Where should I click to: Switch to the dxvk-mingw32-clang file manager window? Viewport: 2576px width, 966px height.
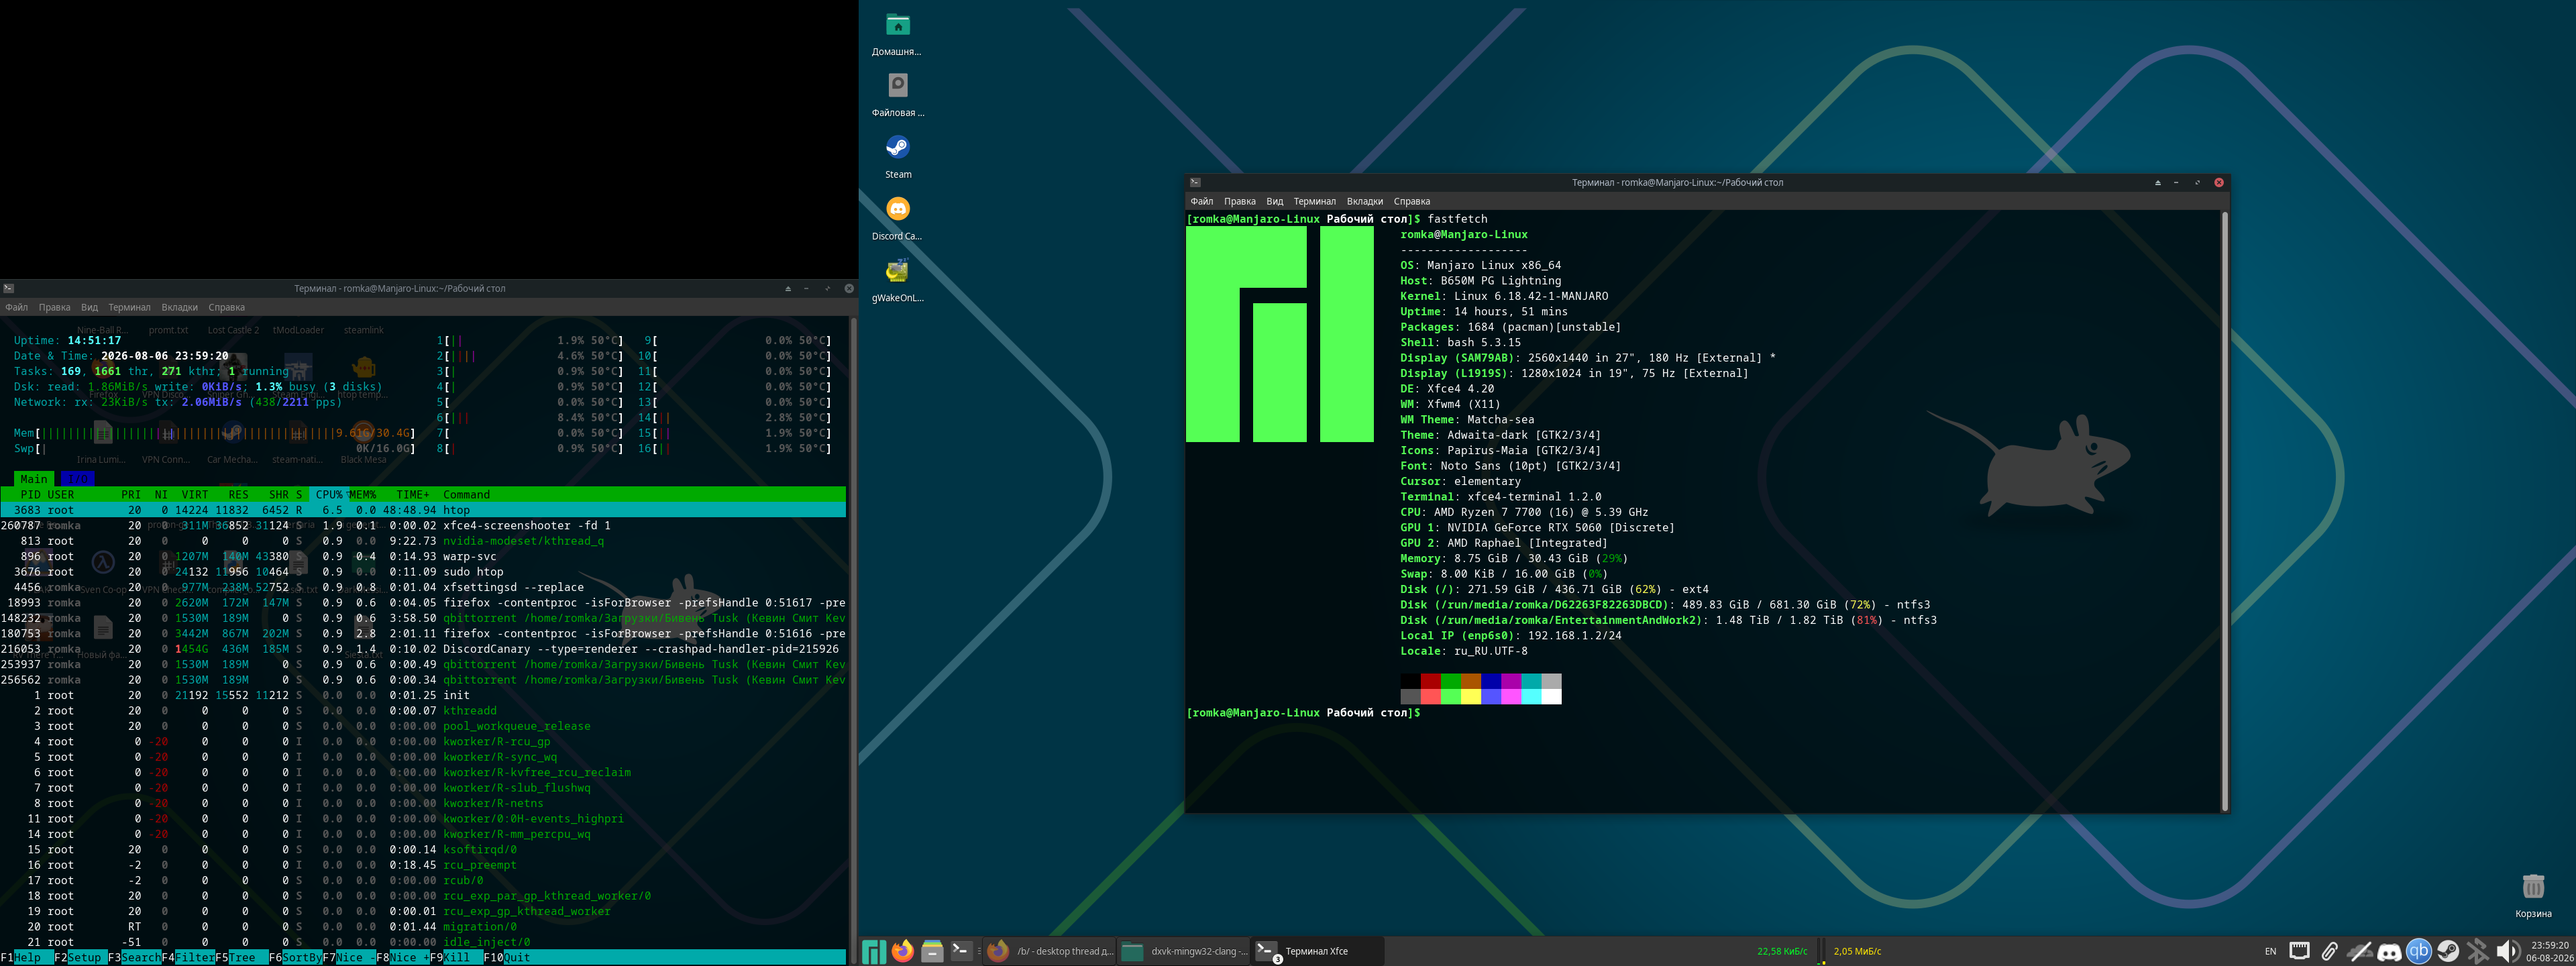(x=1184, y=951)
